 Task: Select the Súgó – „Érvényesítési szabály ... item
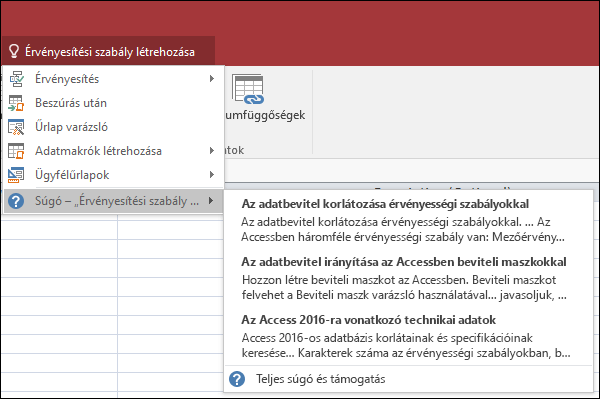[113, 201]
